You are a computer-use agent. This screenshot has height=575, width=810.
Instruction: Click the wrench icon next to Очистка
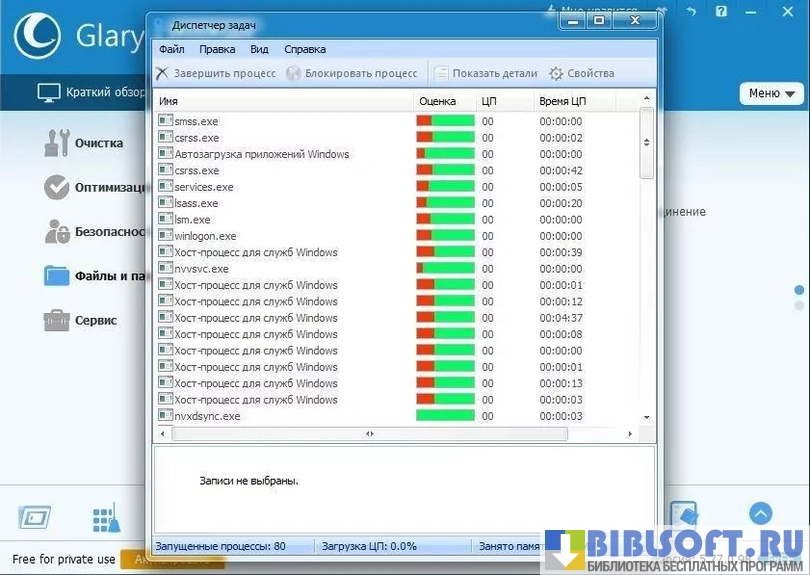click(57, 143)
